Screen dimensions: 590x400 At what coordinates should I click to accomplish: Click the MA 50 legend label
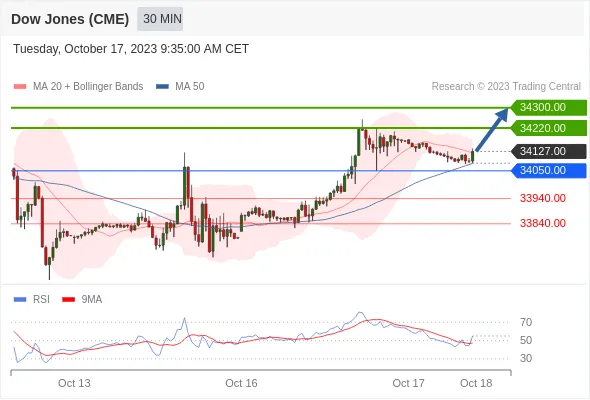190,87
